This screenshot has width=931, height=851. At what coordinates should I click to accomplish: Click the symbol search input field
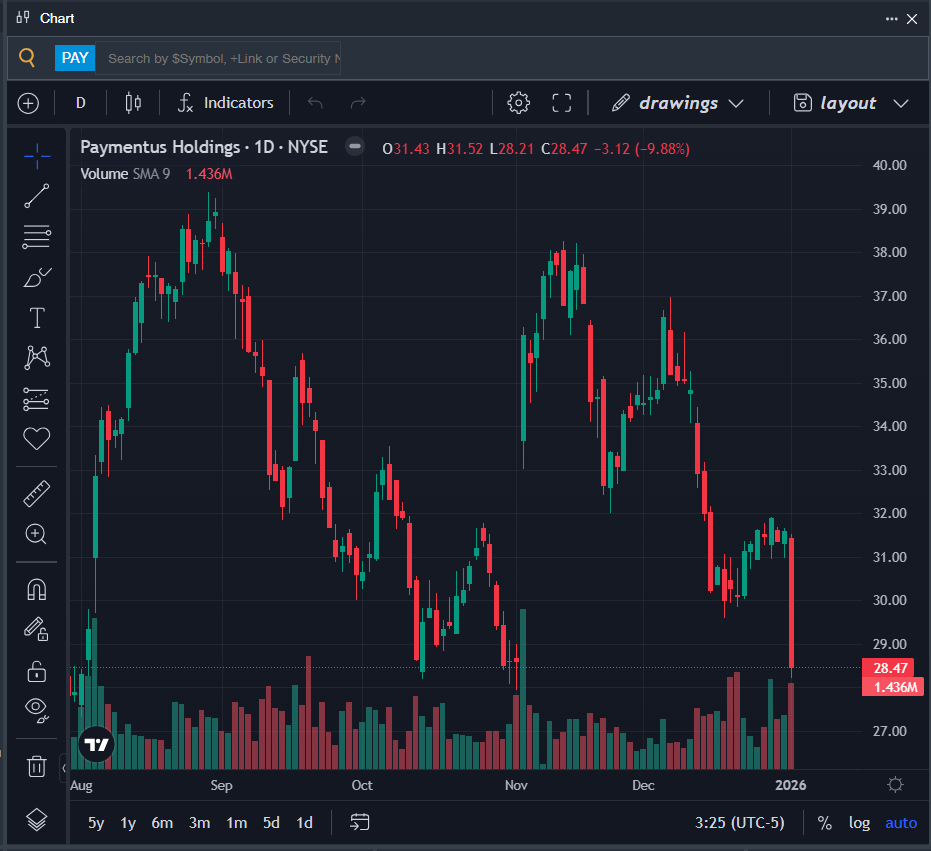coord(220,59)
